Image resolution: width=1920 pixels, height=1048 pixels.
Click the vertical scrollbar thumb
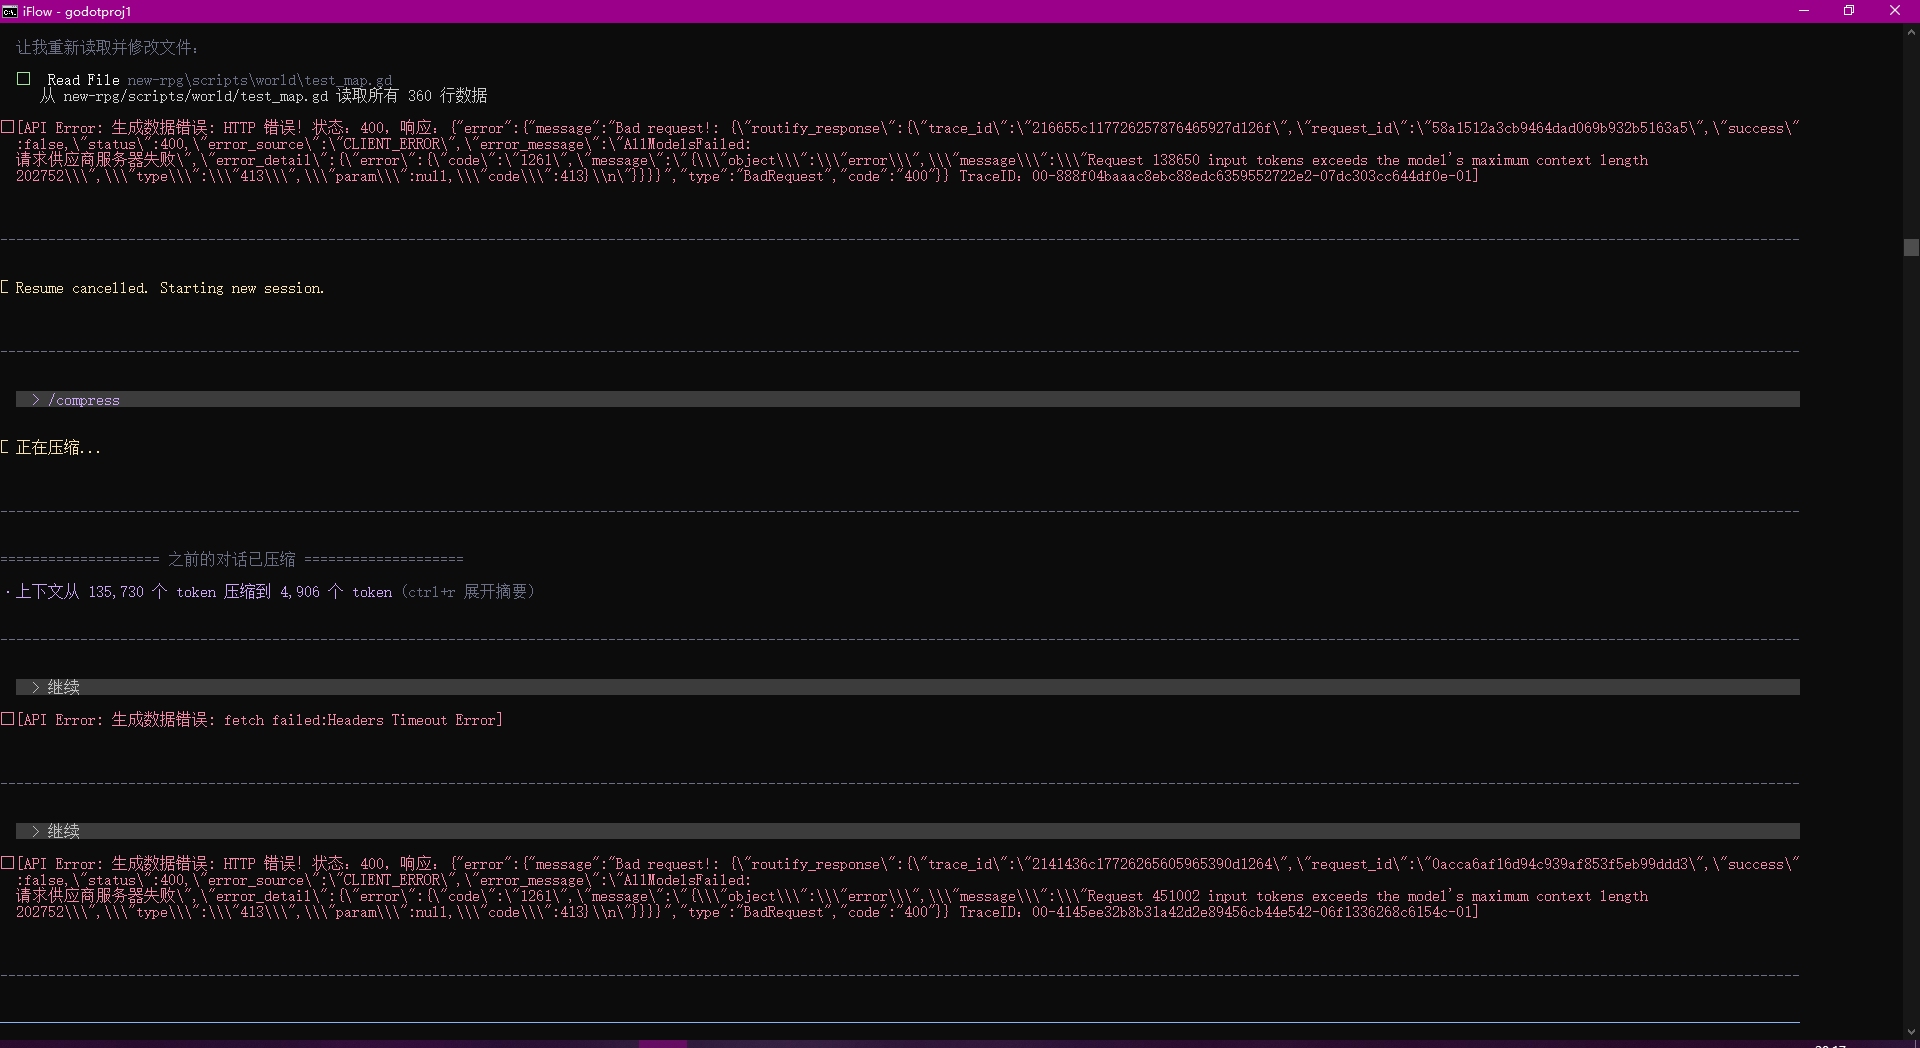(1911, 248)
